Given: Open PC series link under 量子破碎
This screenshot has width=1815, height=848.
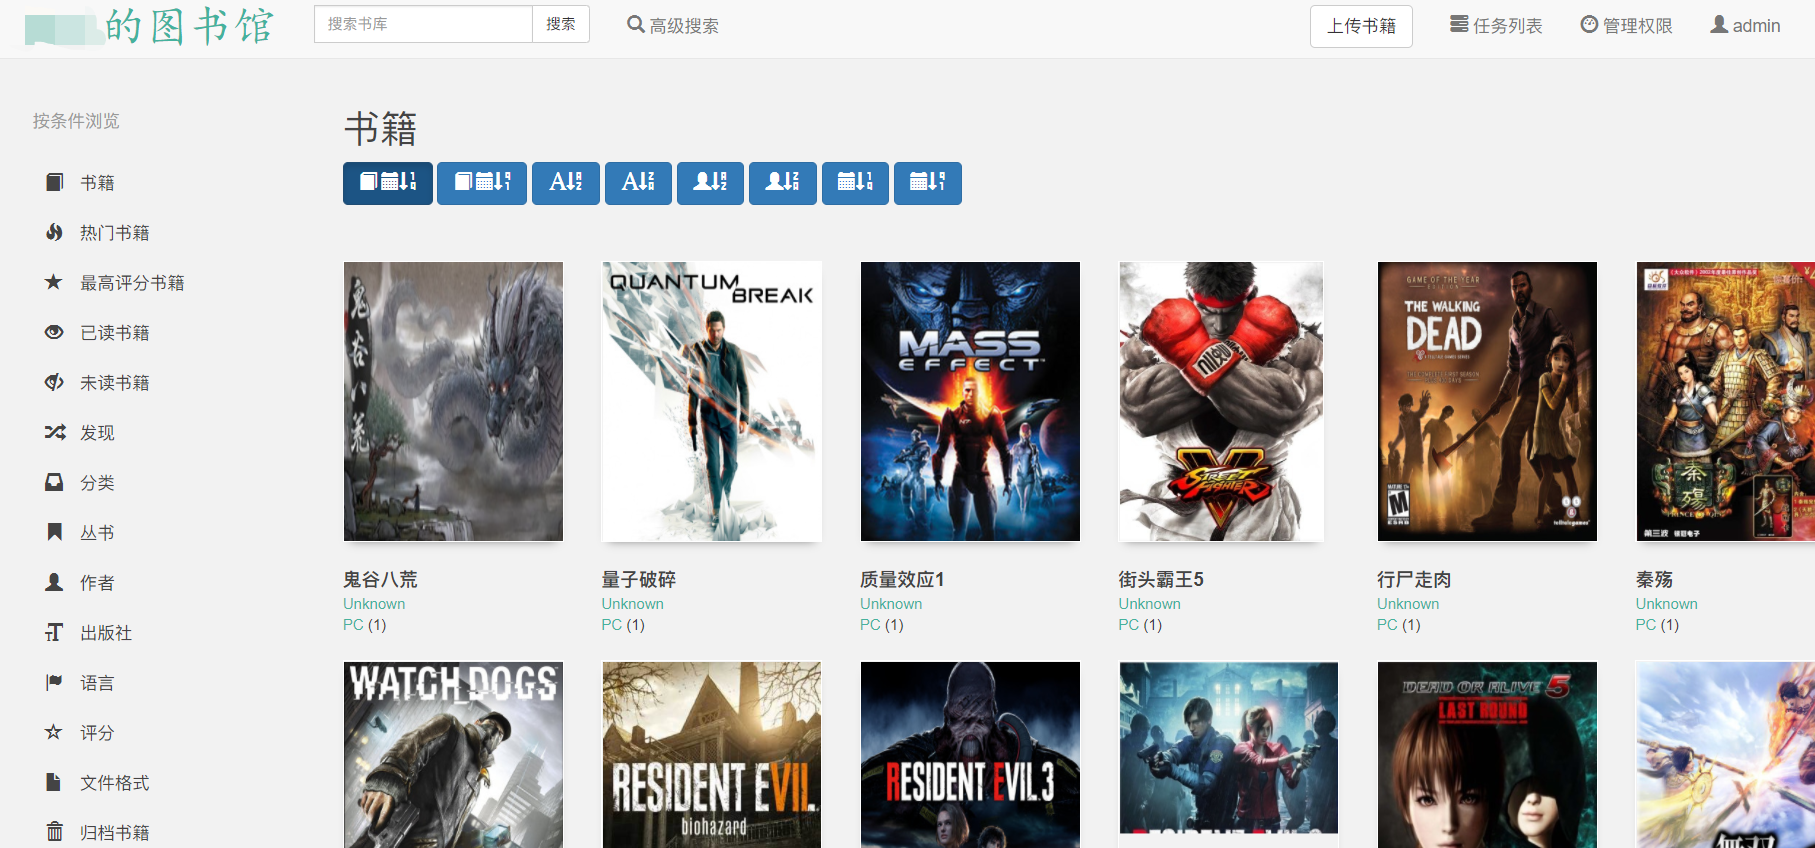Looking at the screenshot, I should pos(612,625).
